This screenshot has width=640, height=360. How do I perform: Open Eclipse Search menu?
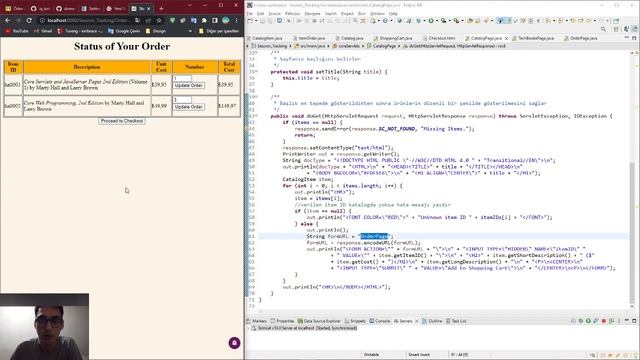331,13
